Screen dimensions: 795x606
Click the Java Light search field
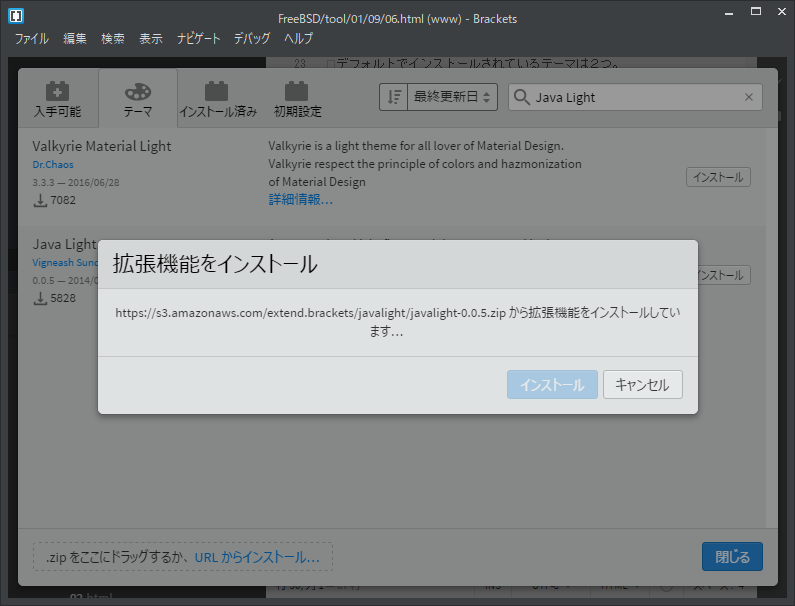tap(635, 97)
